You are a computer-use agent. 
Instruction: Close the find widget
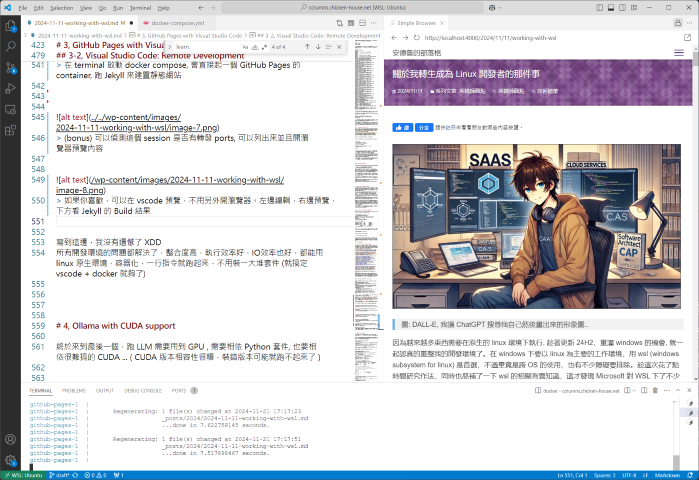click(x=339, y=47)
